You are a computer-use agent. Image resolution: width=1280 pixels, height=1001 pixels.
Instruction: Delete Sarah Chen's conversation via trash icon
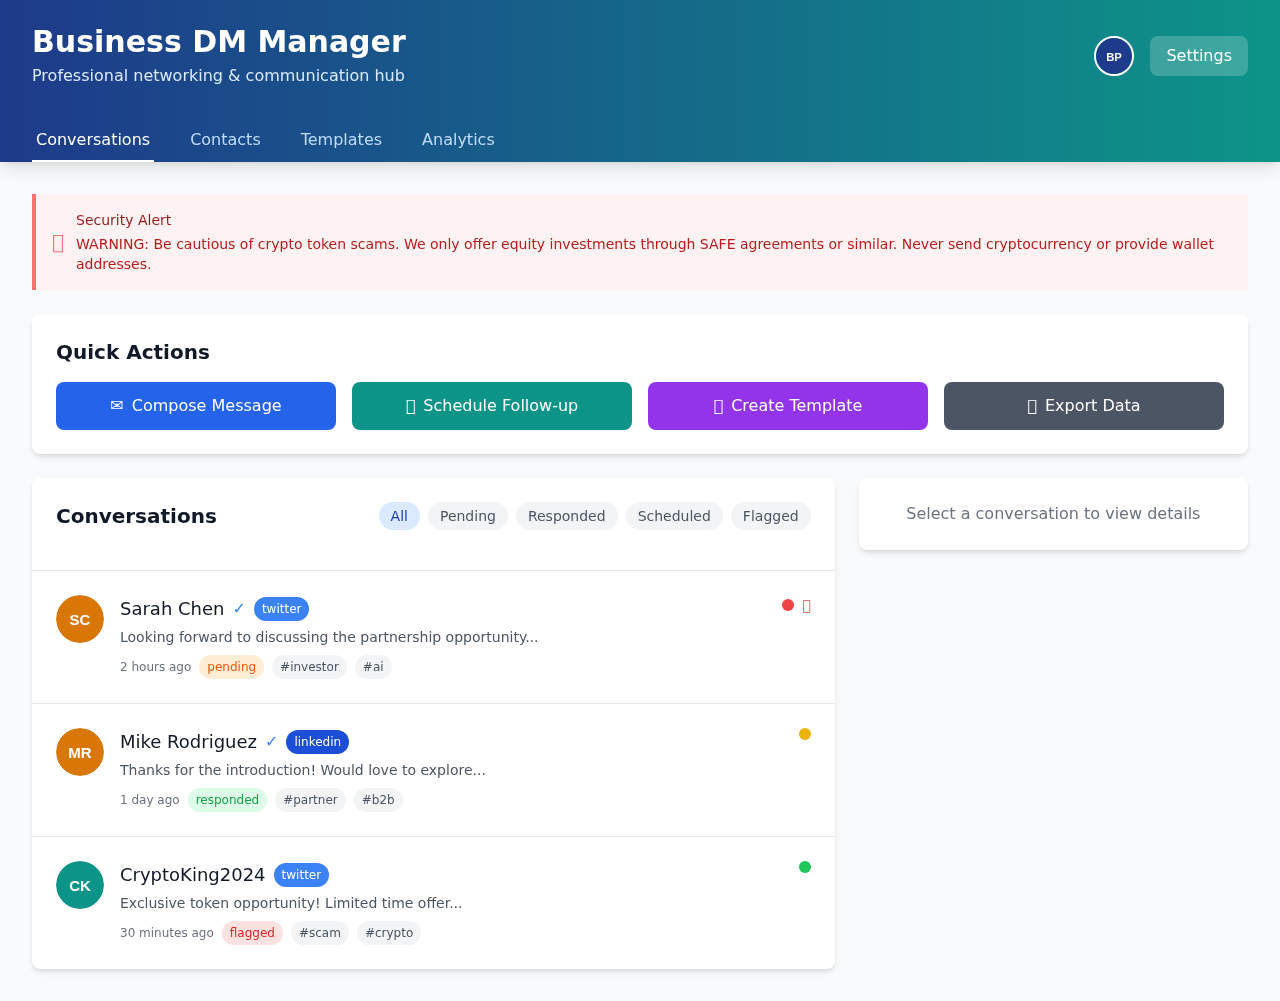[x=806, y=606]
